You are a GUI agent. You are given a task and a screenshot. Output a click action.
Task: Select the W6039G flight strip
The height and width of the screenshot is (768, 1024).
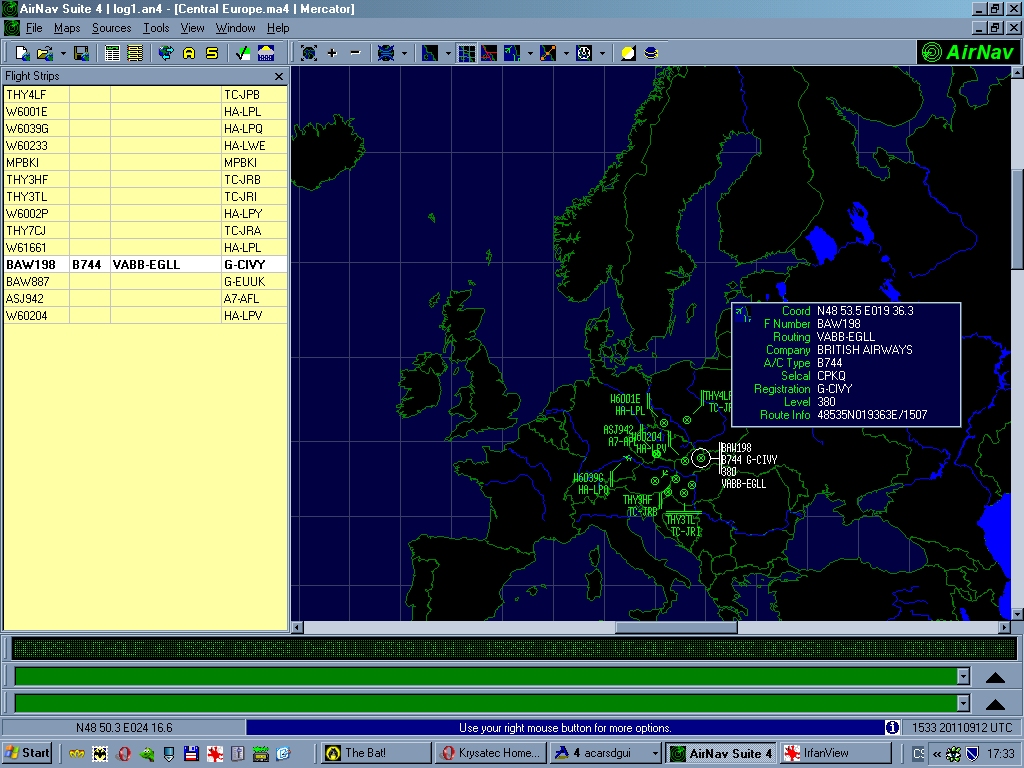(x=145, y=129)
